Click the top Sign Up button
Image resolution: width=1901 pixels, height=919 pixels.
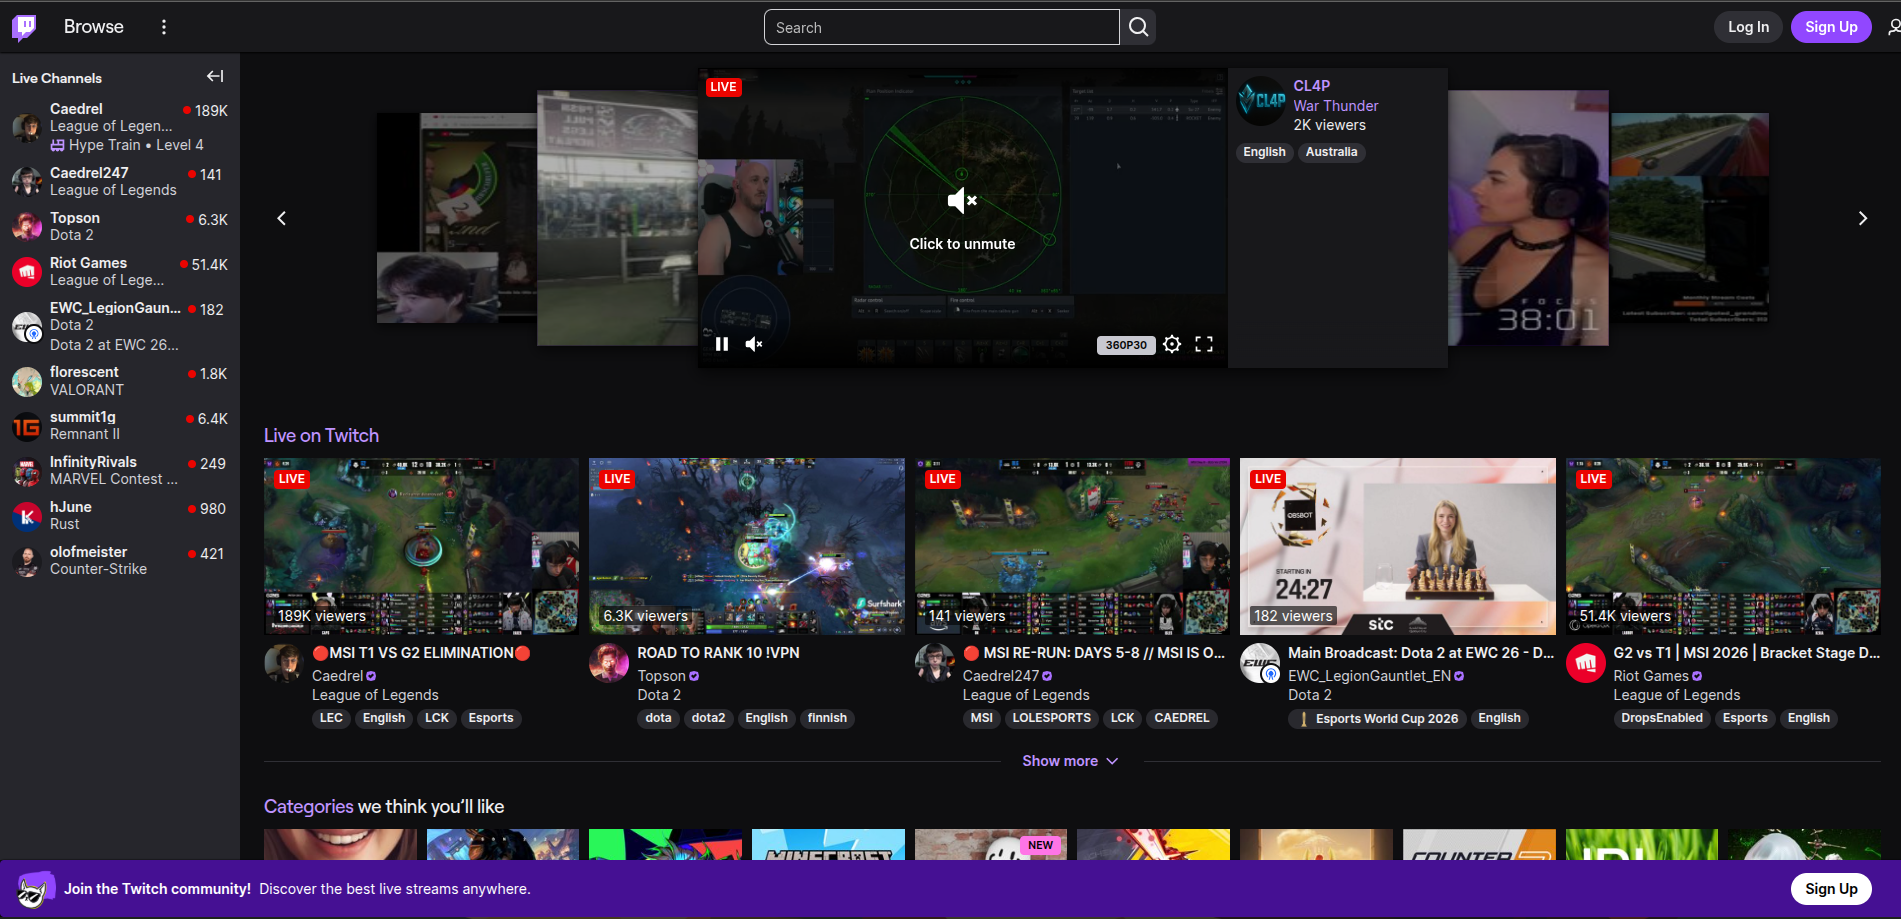click(x=1831, y=27)
